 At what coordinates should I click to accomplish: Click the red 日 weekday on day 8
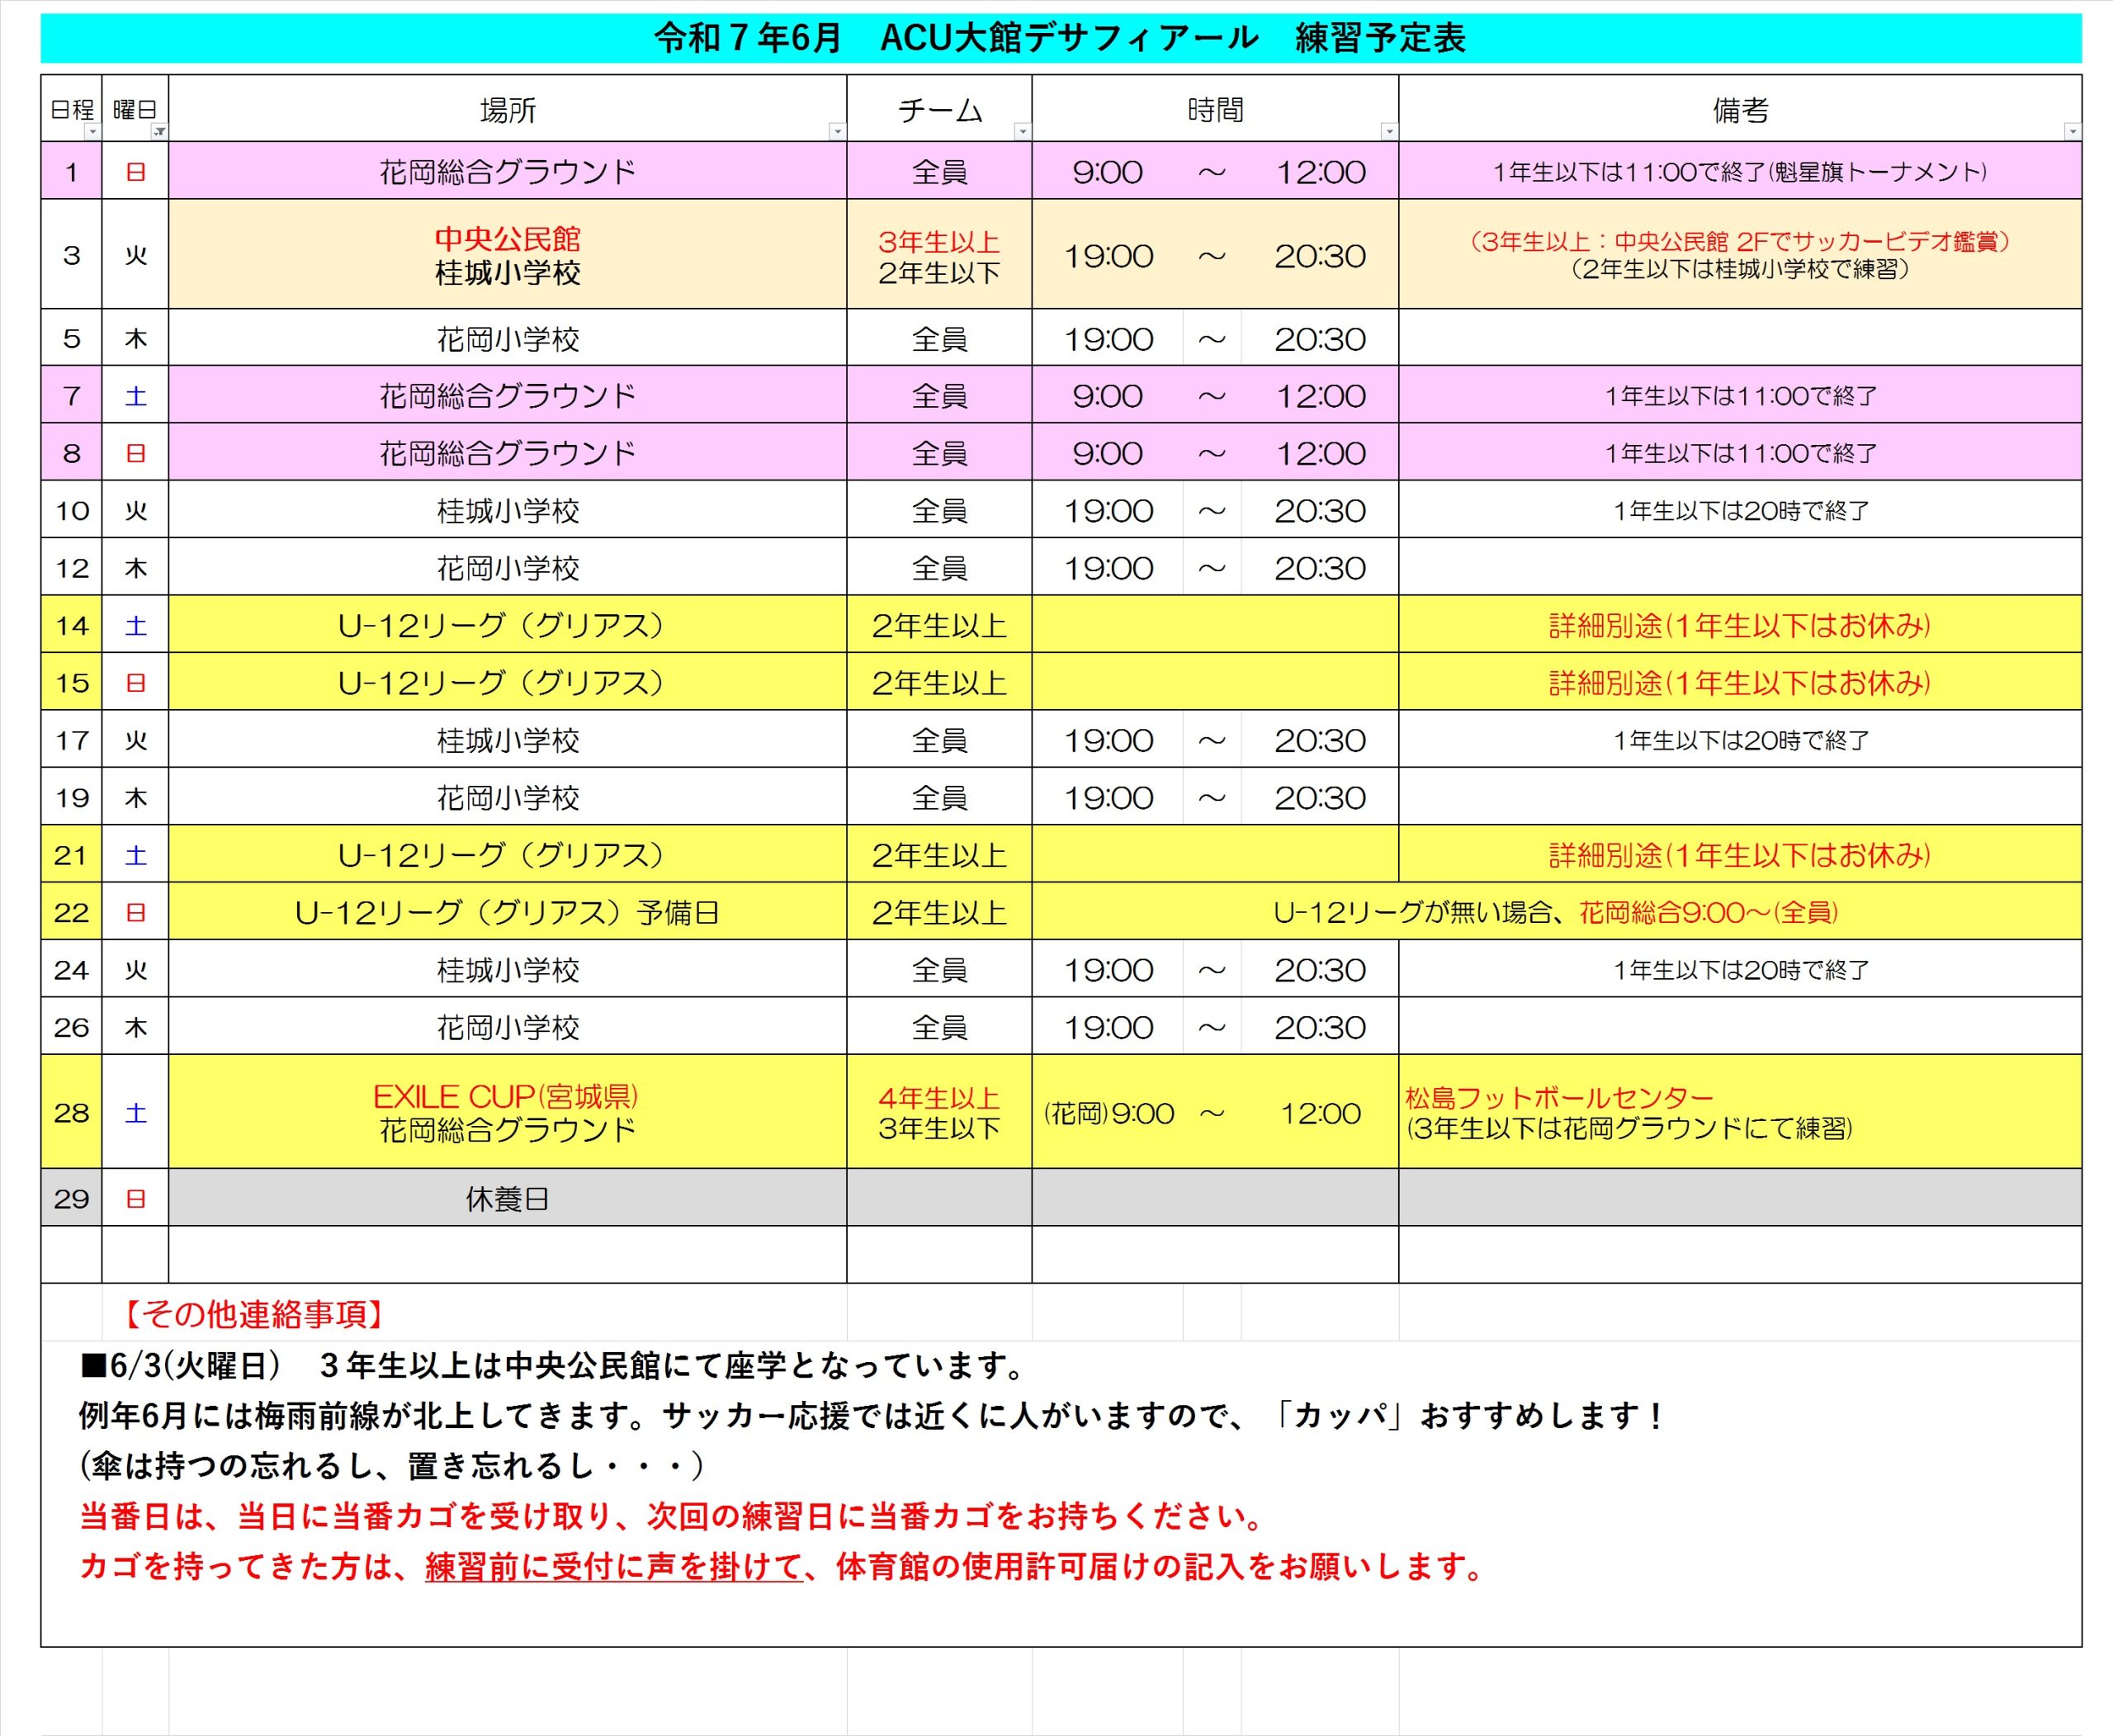136,453
